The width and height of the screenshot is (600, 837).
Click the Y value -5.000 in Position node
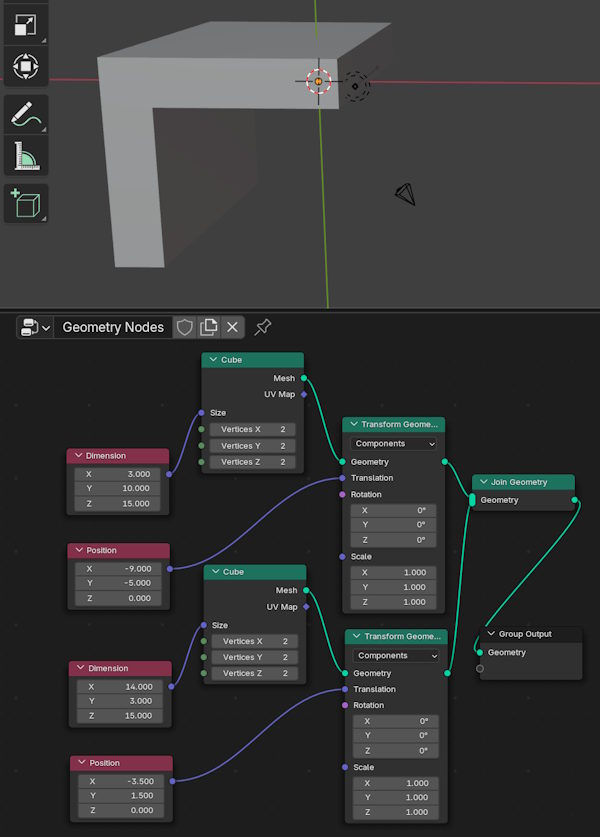(117, 583)
